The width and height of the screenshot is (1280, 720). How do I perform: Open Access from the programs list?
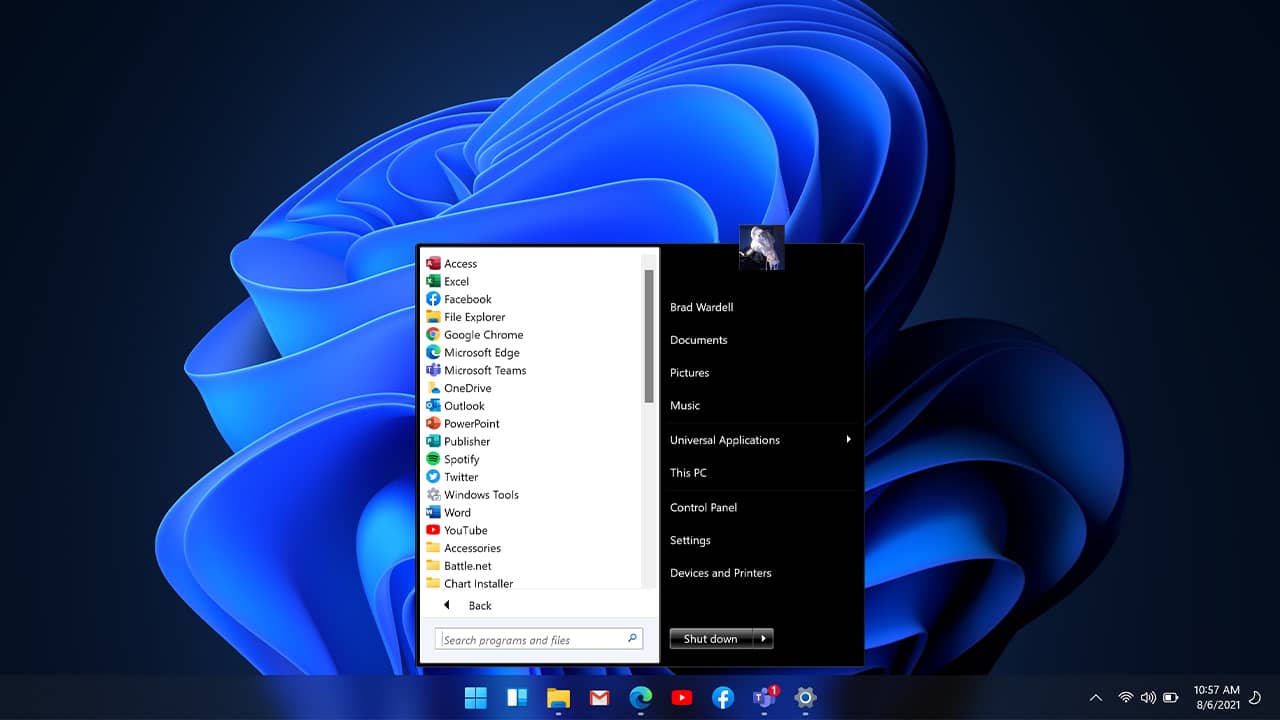(452, 264)
